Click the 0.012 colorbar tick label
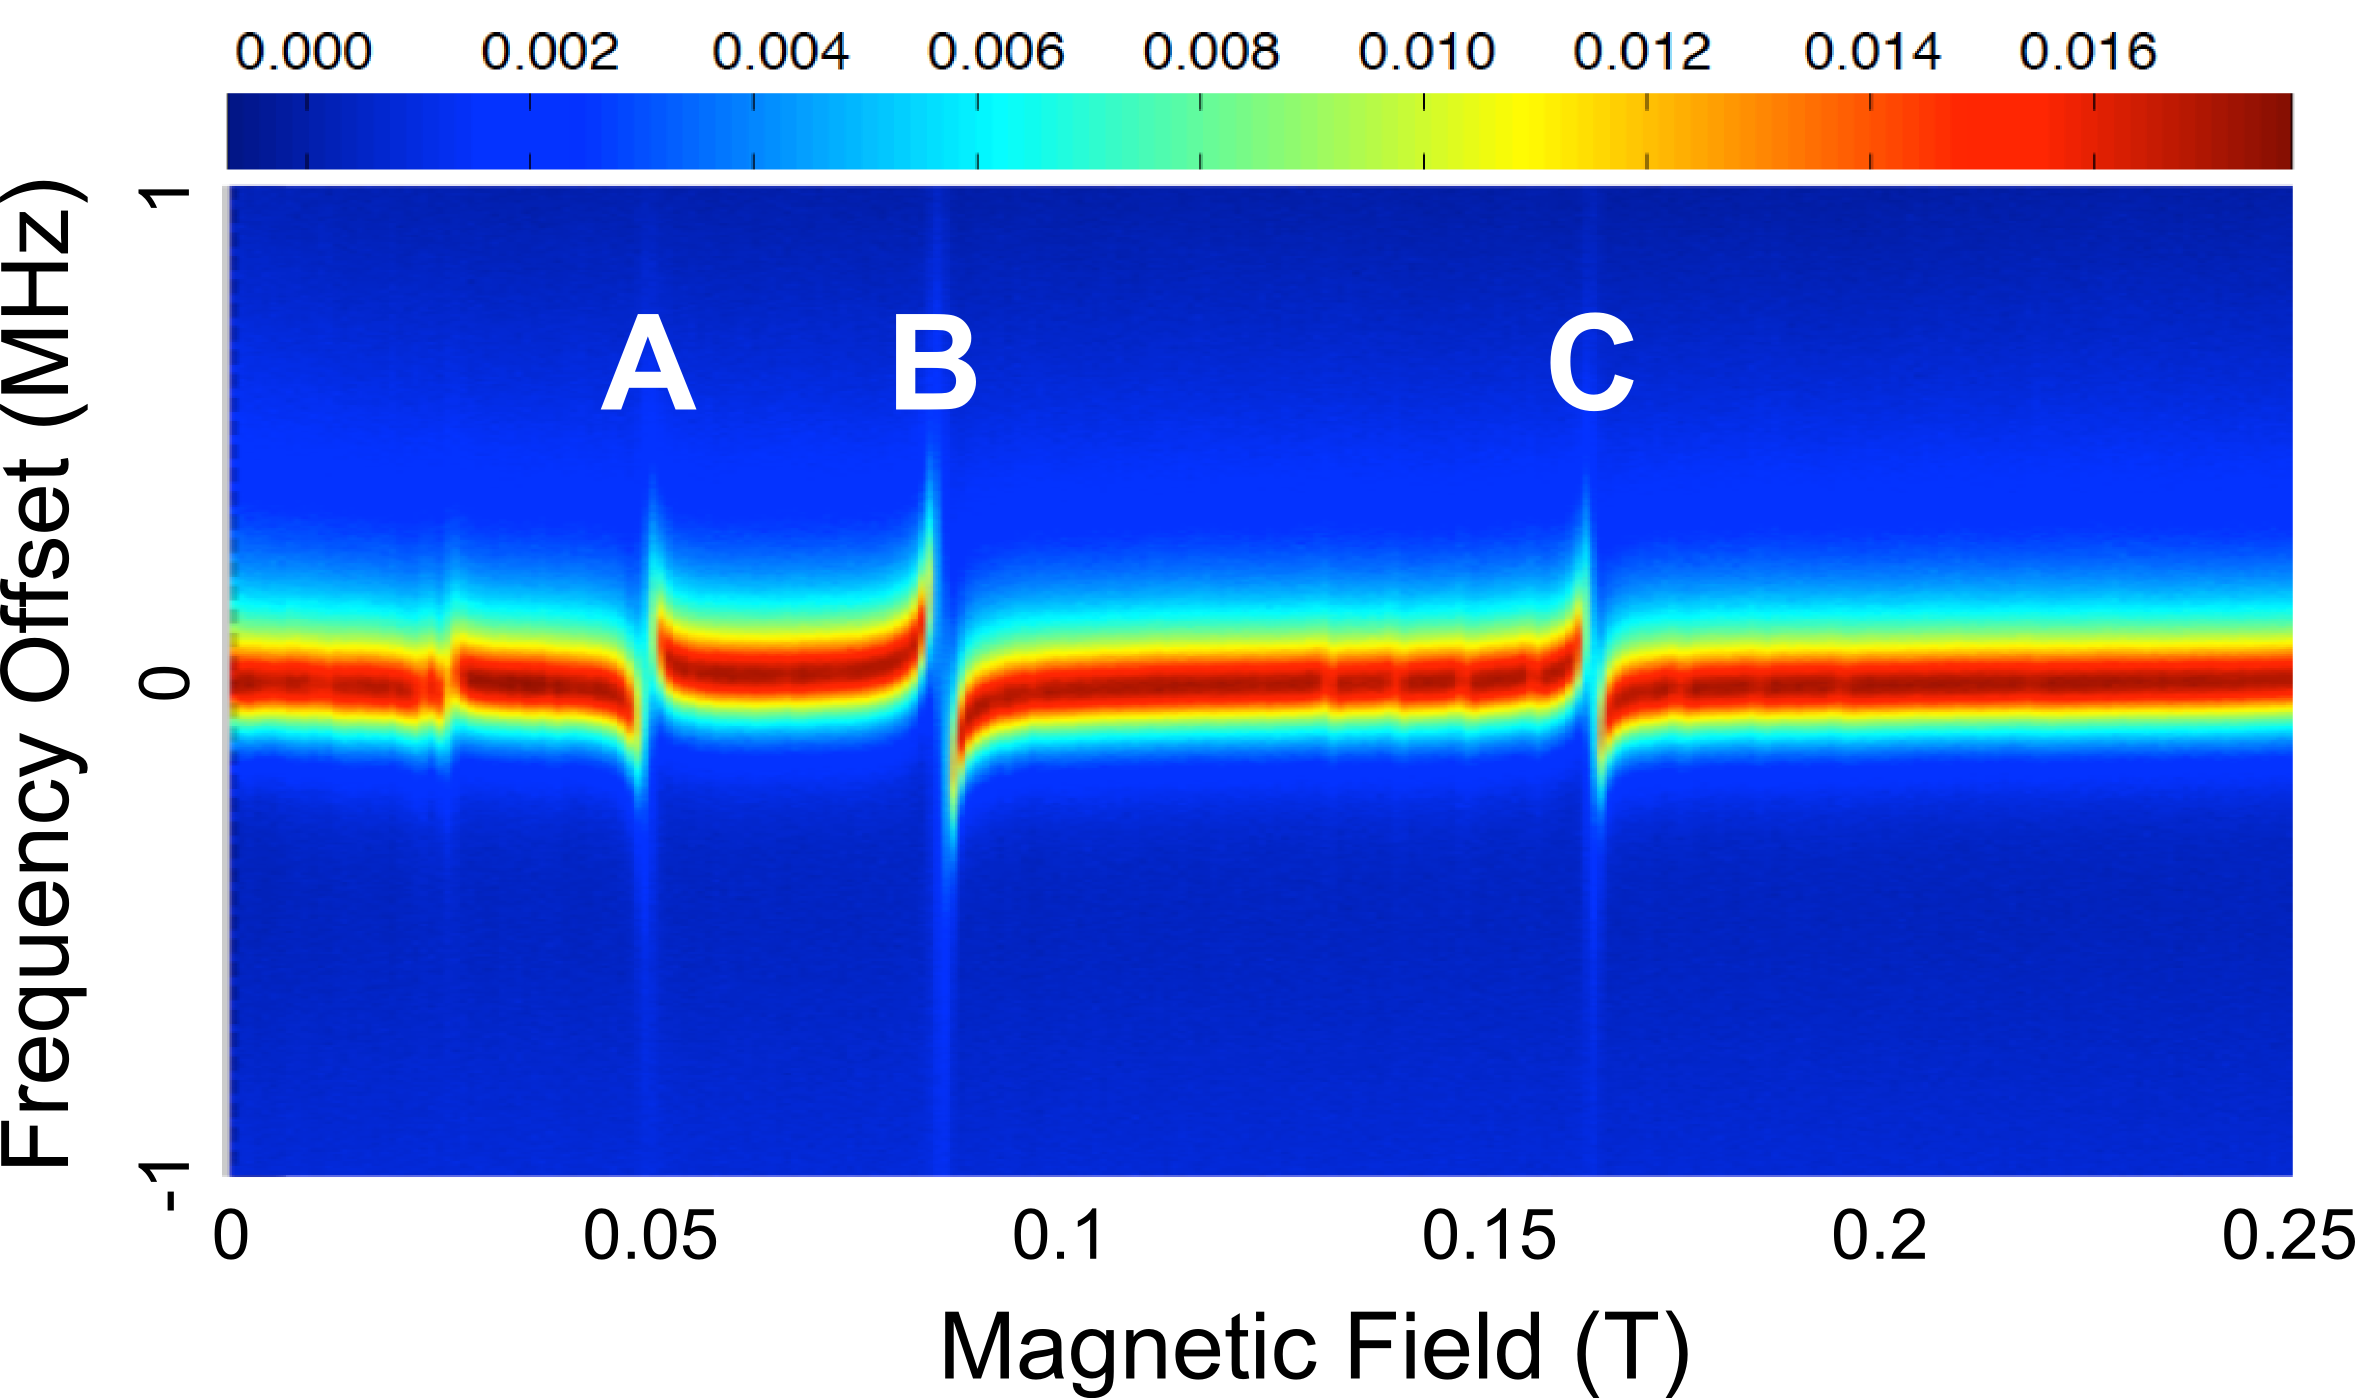 (1642, 52)
